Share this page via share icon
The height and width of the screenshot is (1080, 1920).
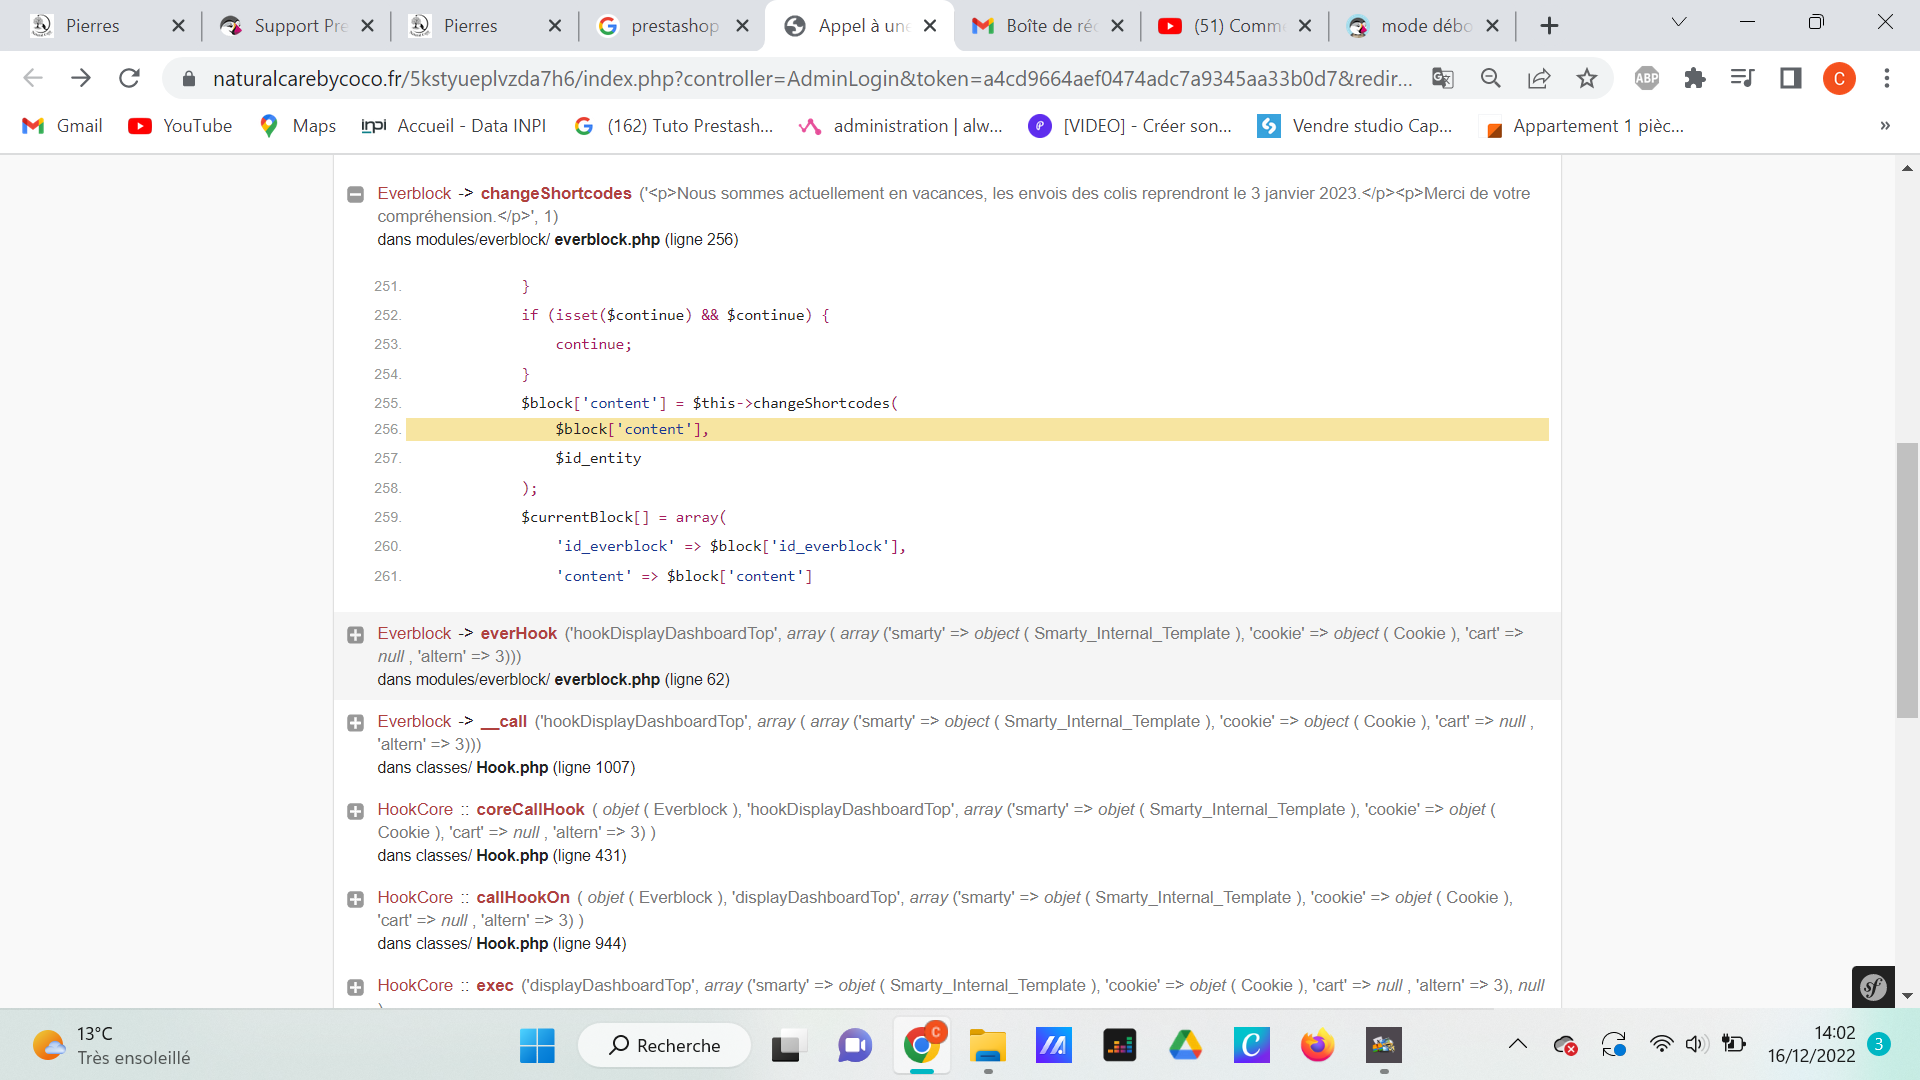[x=1539, y=78]
